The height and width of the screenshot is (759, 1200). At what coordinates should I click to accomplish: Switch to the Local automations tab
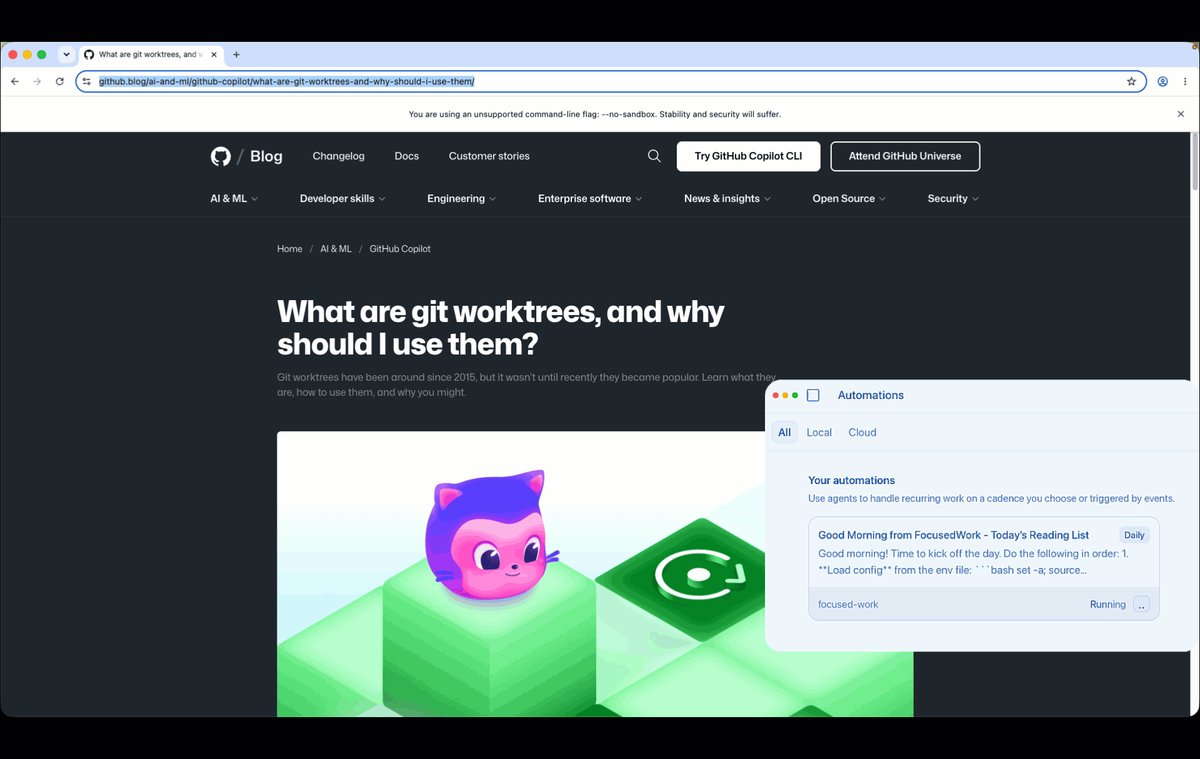(x=819, y=432)
